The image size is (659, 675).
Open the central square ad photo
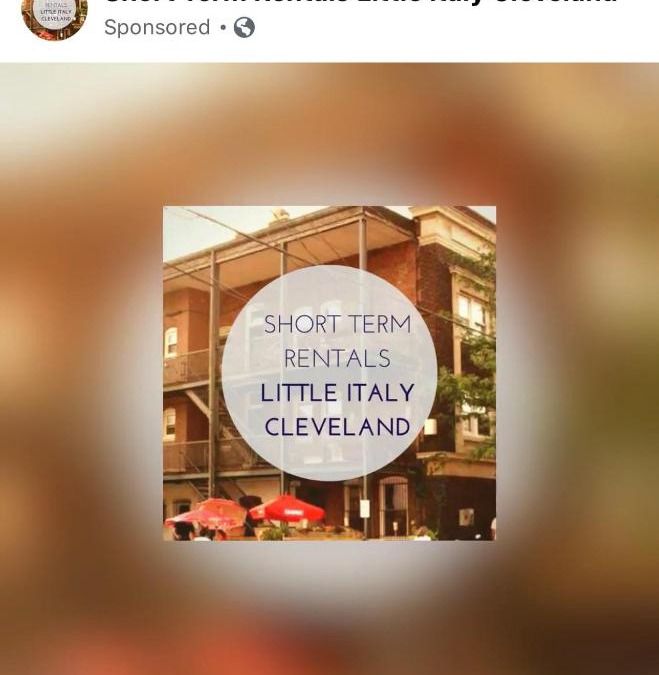pyautogui.click(x=329, y=373)
